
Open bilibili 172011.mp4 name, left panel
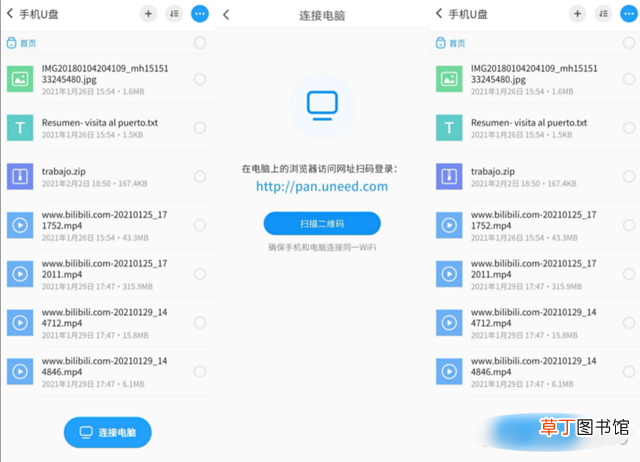tap(104, 269)
